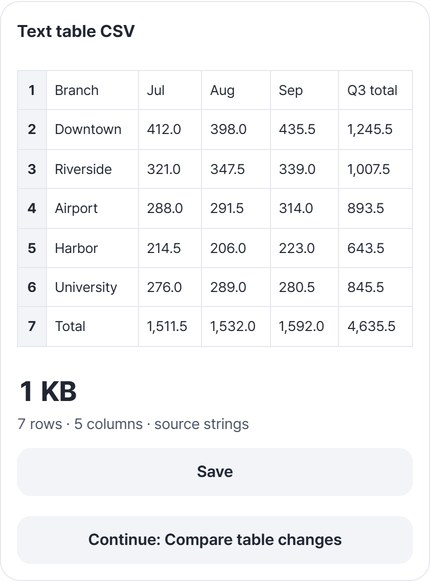
Task: Click Riverside Q3 total 1,007.5
Action: [375, 169]
